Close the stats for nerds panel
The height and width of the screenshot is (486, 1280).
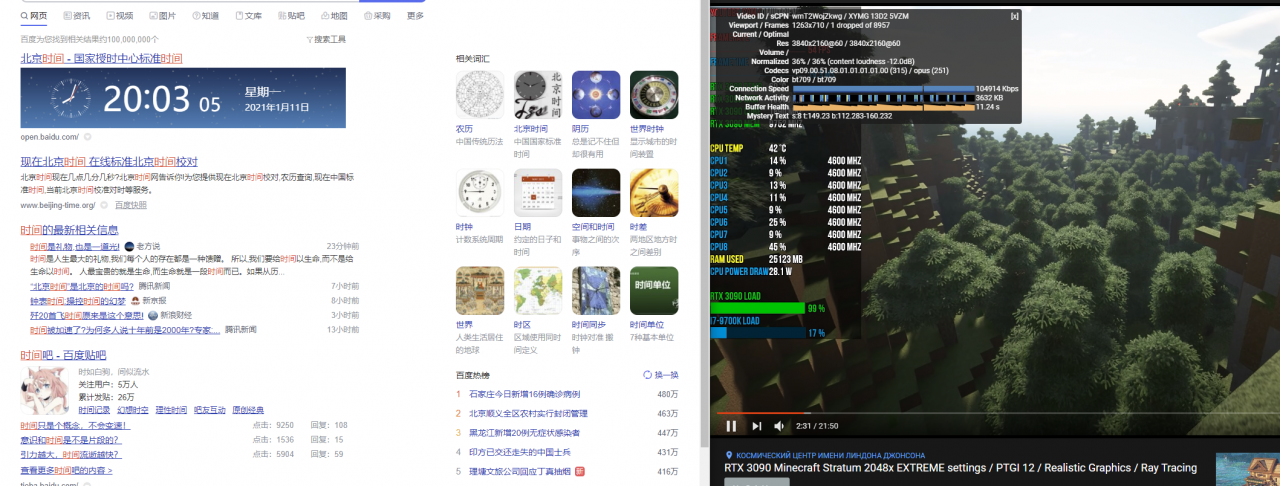pos(1015,17)
